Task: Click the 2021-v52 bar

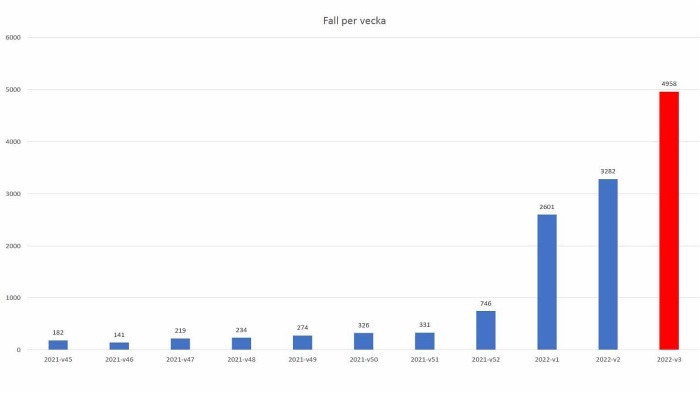Action: click(x=486, y=330)
